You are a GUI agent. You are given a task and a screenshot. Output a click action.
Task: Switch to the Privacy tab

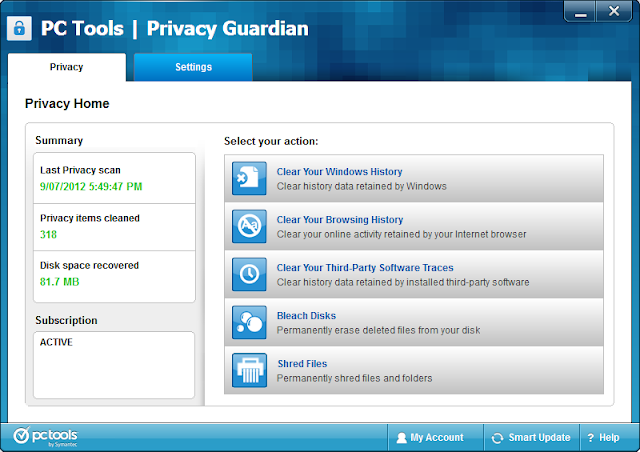pos(67,67)
